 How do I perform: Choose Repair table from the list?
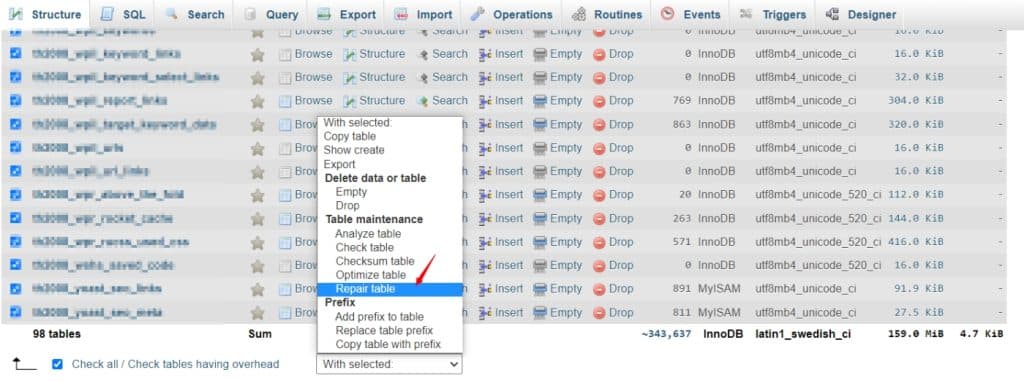click(x=390, y=289)
